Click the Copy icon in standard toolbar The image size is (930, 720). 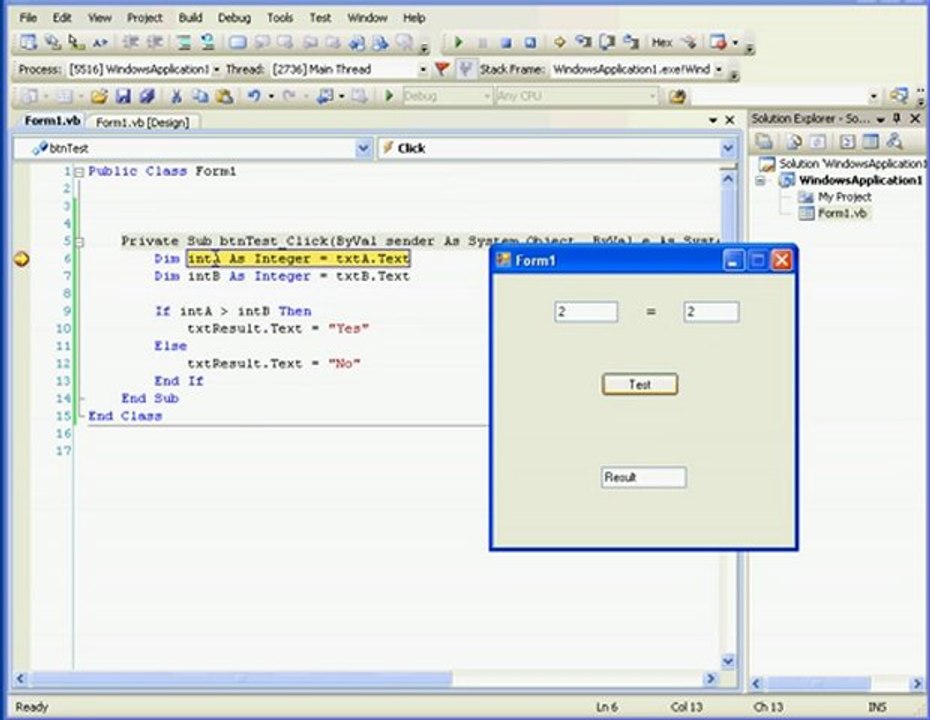200,96
